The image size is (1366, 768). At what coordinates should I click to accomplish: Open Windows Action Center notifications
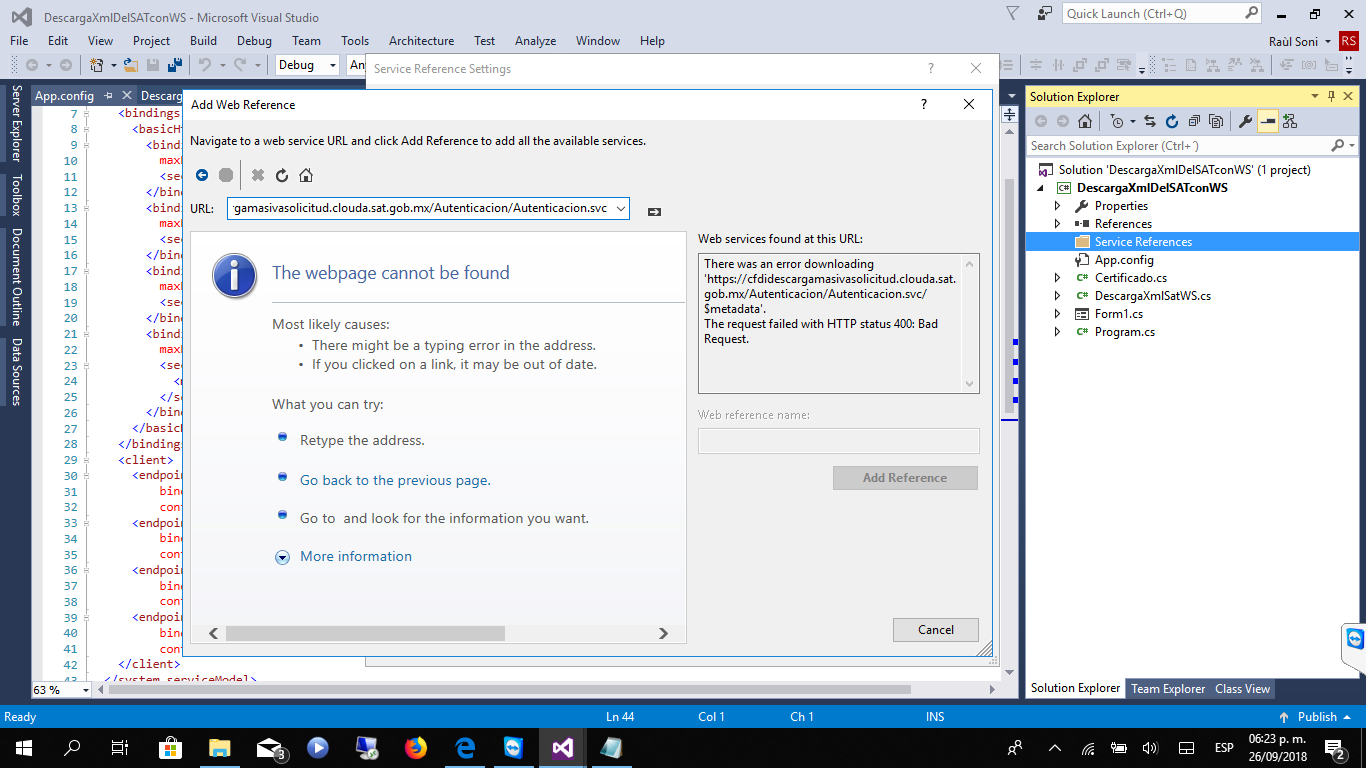1336,747
